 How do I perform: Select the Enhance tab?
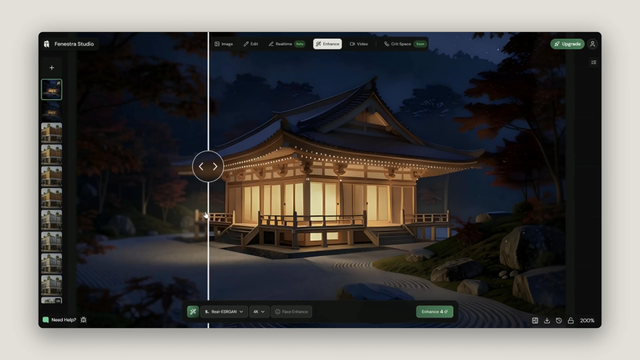327,44
